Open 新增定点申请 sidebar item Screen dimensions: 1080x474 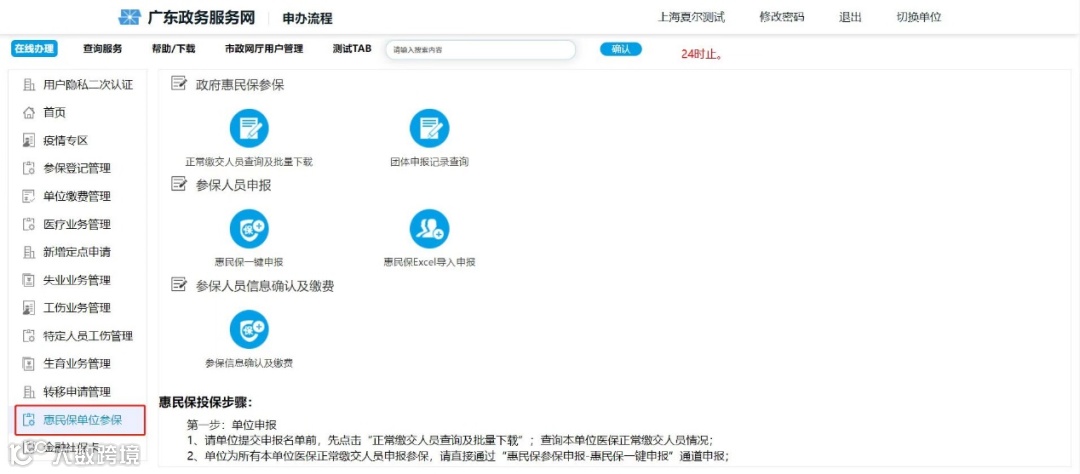click(x=77, y=252)
